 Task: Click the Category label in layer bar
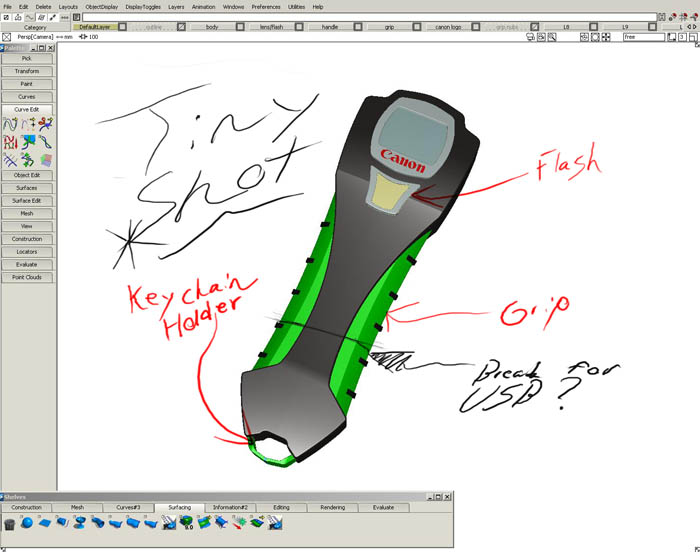pos(35,27)
